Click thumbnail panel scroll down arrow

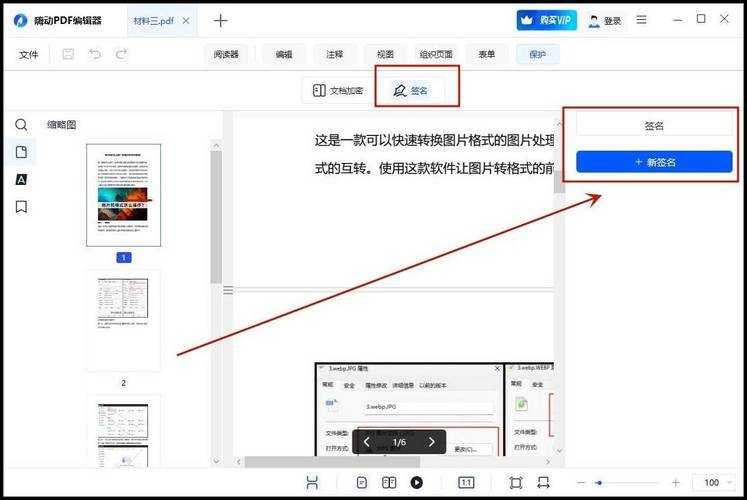pyautogui.click(x=216, y=460)
